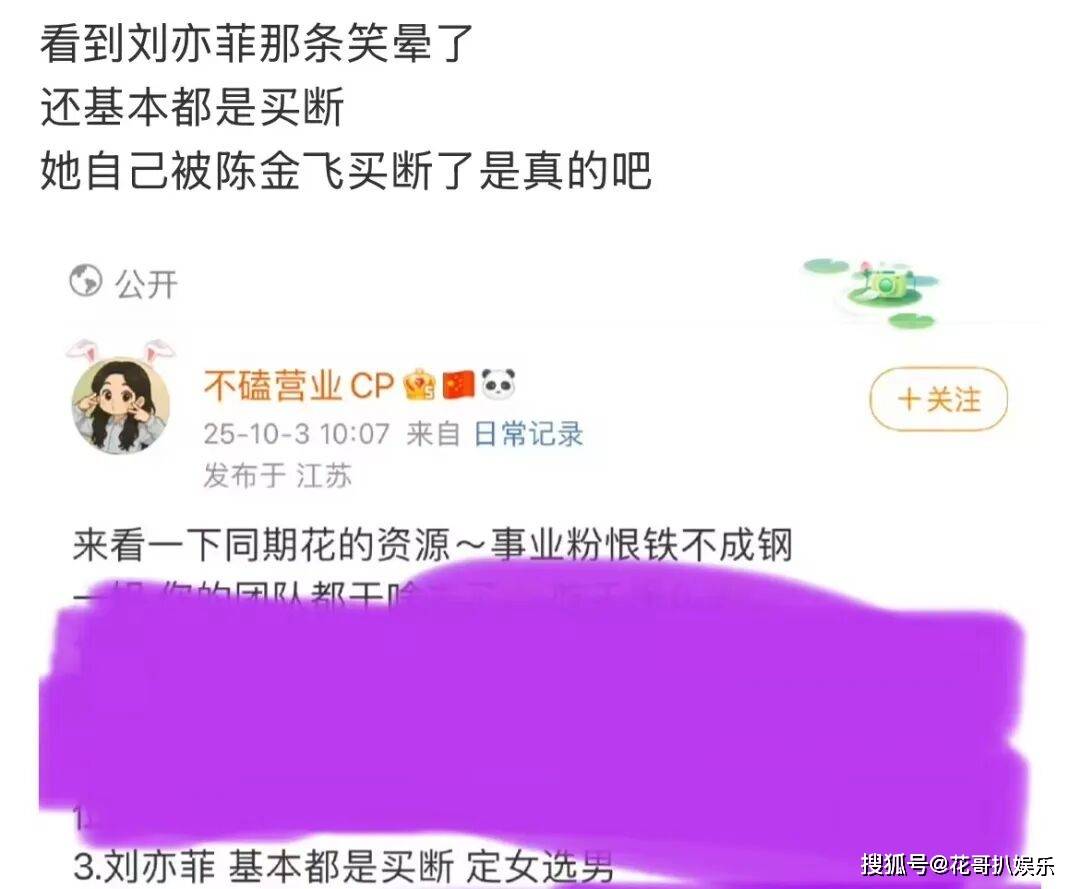Open the crown VIP badge beside username
This screenshot has width=1080, height=889.
[420, 385]
